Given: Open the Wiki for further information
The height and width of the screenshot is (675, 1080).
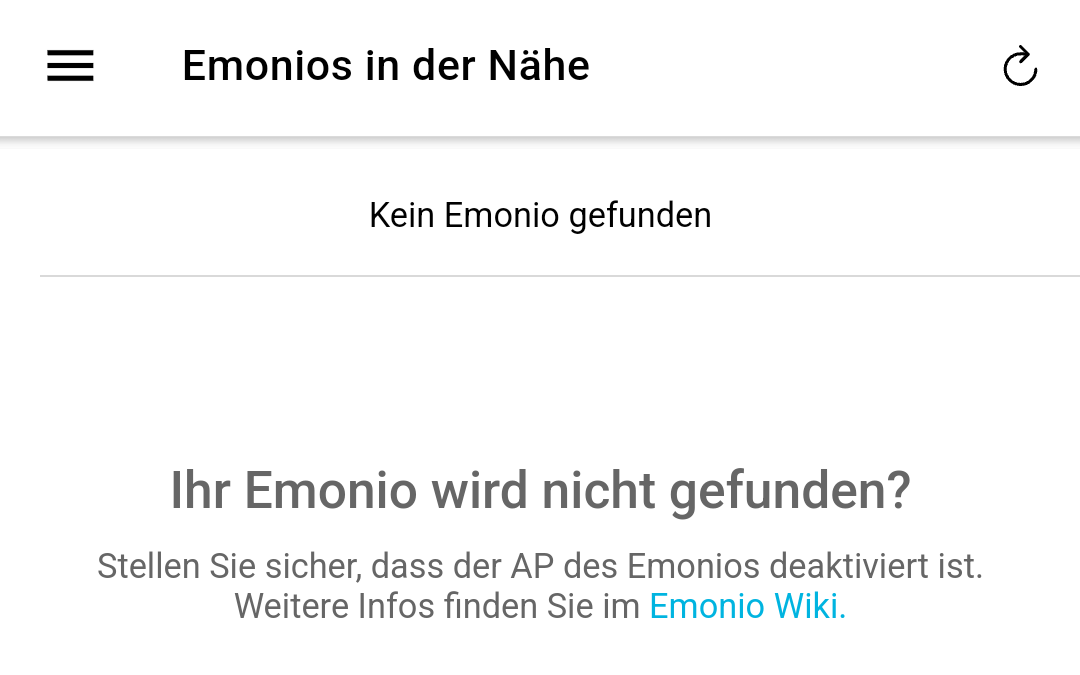Looking at the screenshot, I should point(747,606).
